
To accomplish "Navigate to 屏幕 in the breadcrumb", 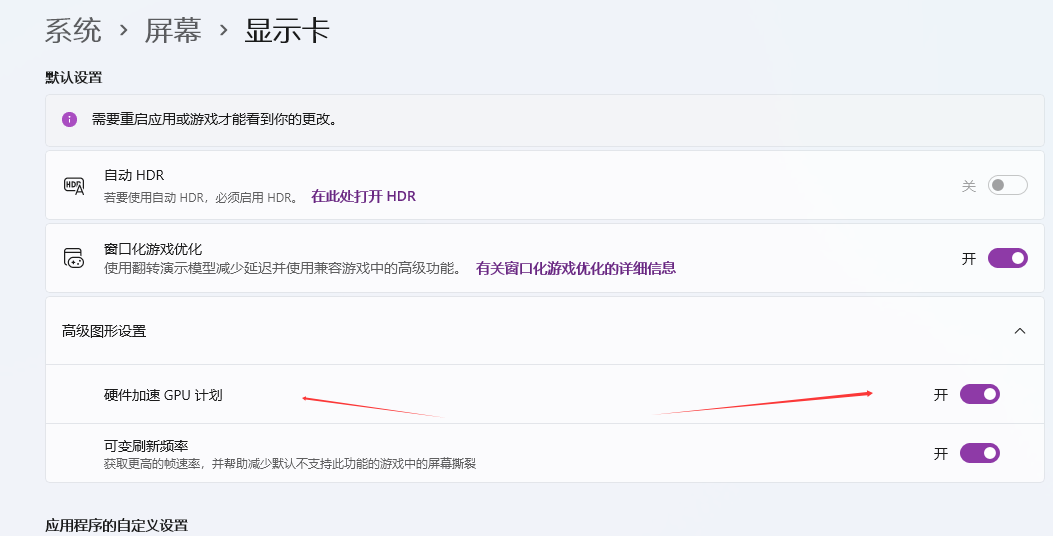I will (x=173, y=31).
